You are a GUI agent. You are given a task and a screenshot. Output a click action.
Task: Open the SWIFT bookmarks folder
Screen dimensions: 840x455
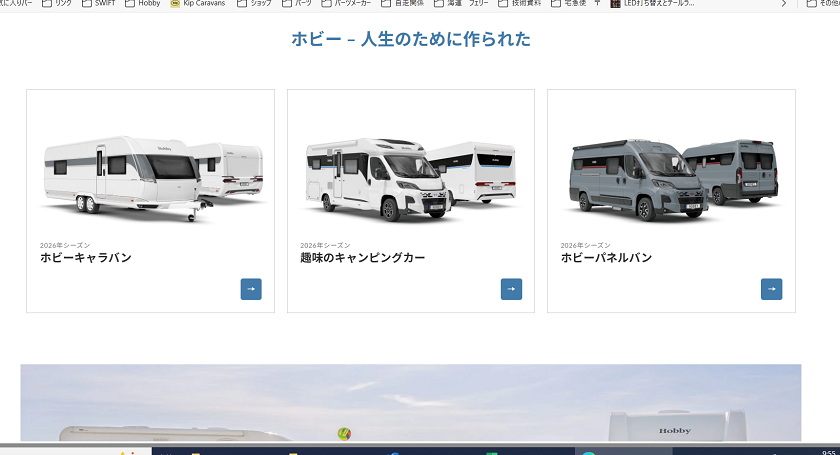click(99, 3)
